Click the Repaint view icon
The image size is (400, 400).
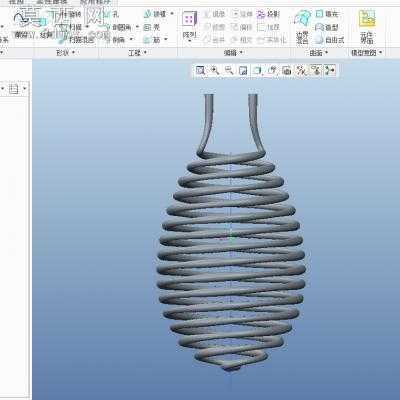pyautogui.click(x=243, y=70)
